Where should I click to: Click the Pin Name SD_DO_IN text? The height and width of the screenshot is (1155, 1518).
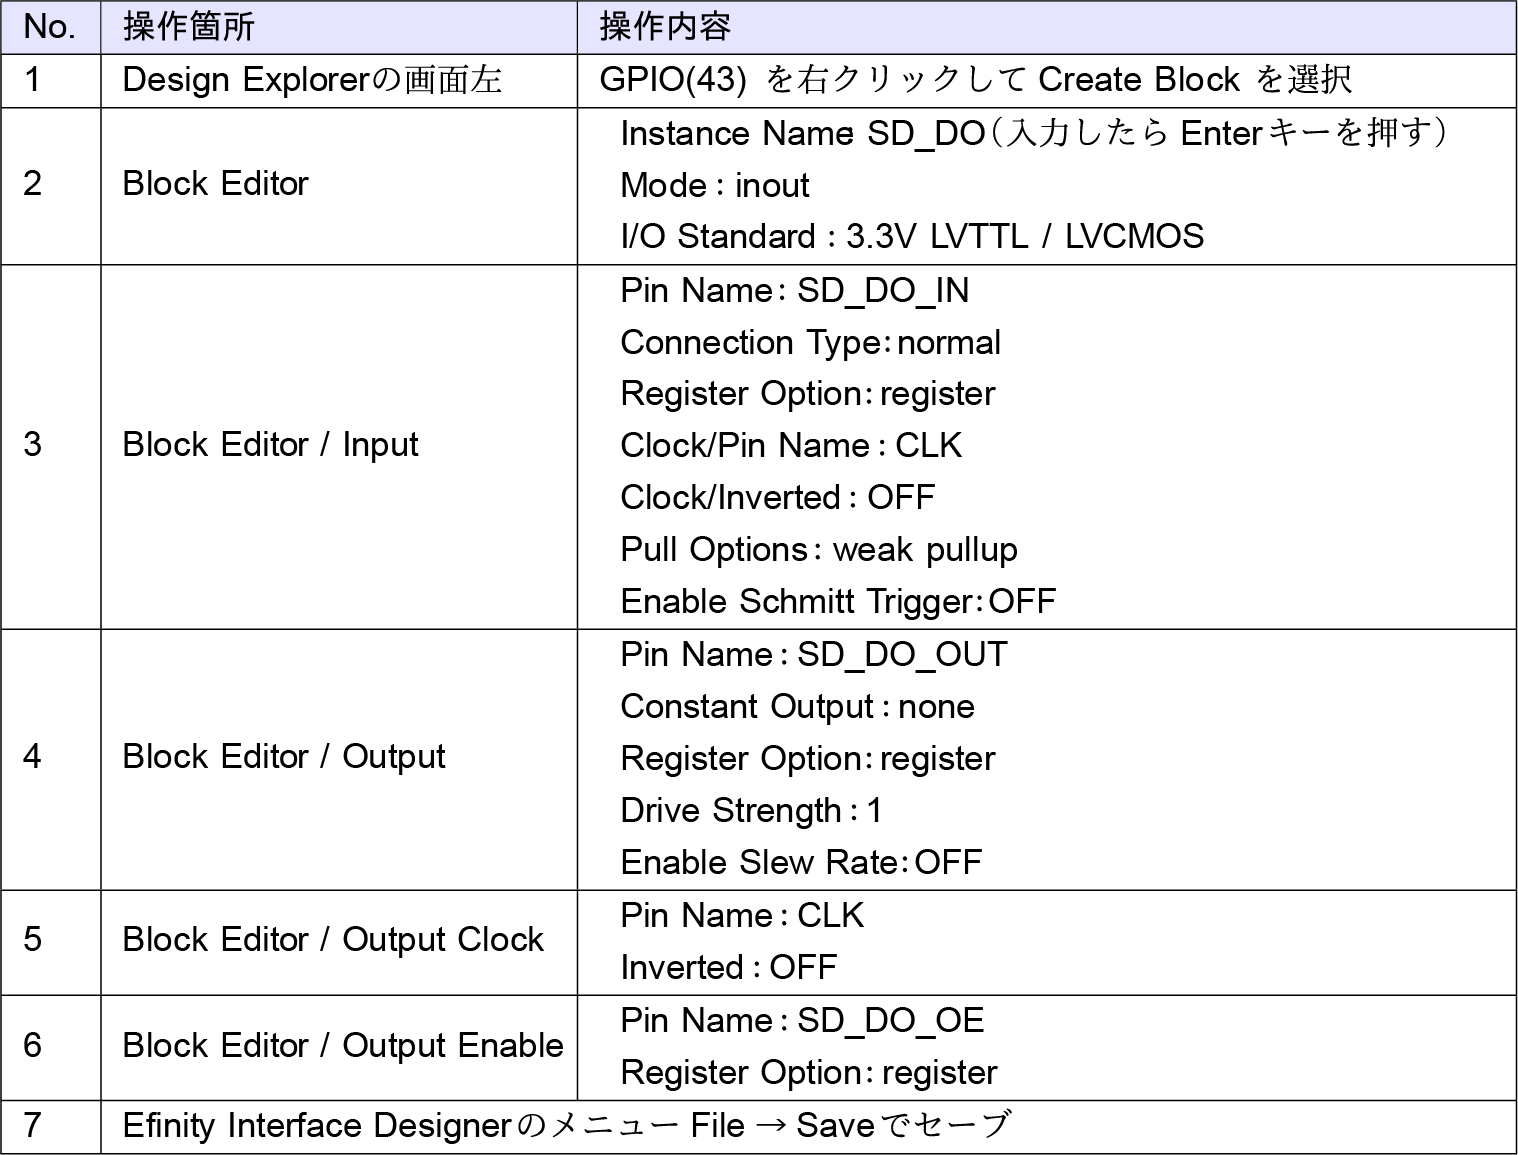(794, 290)
